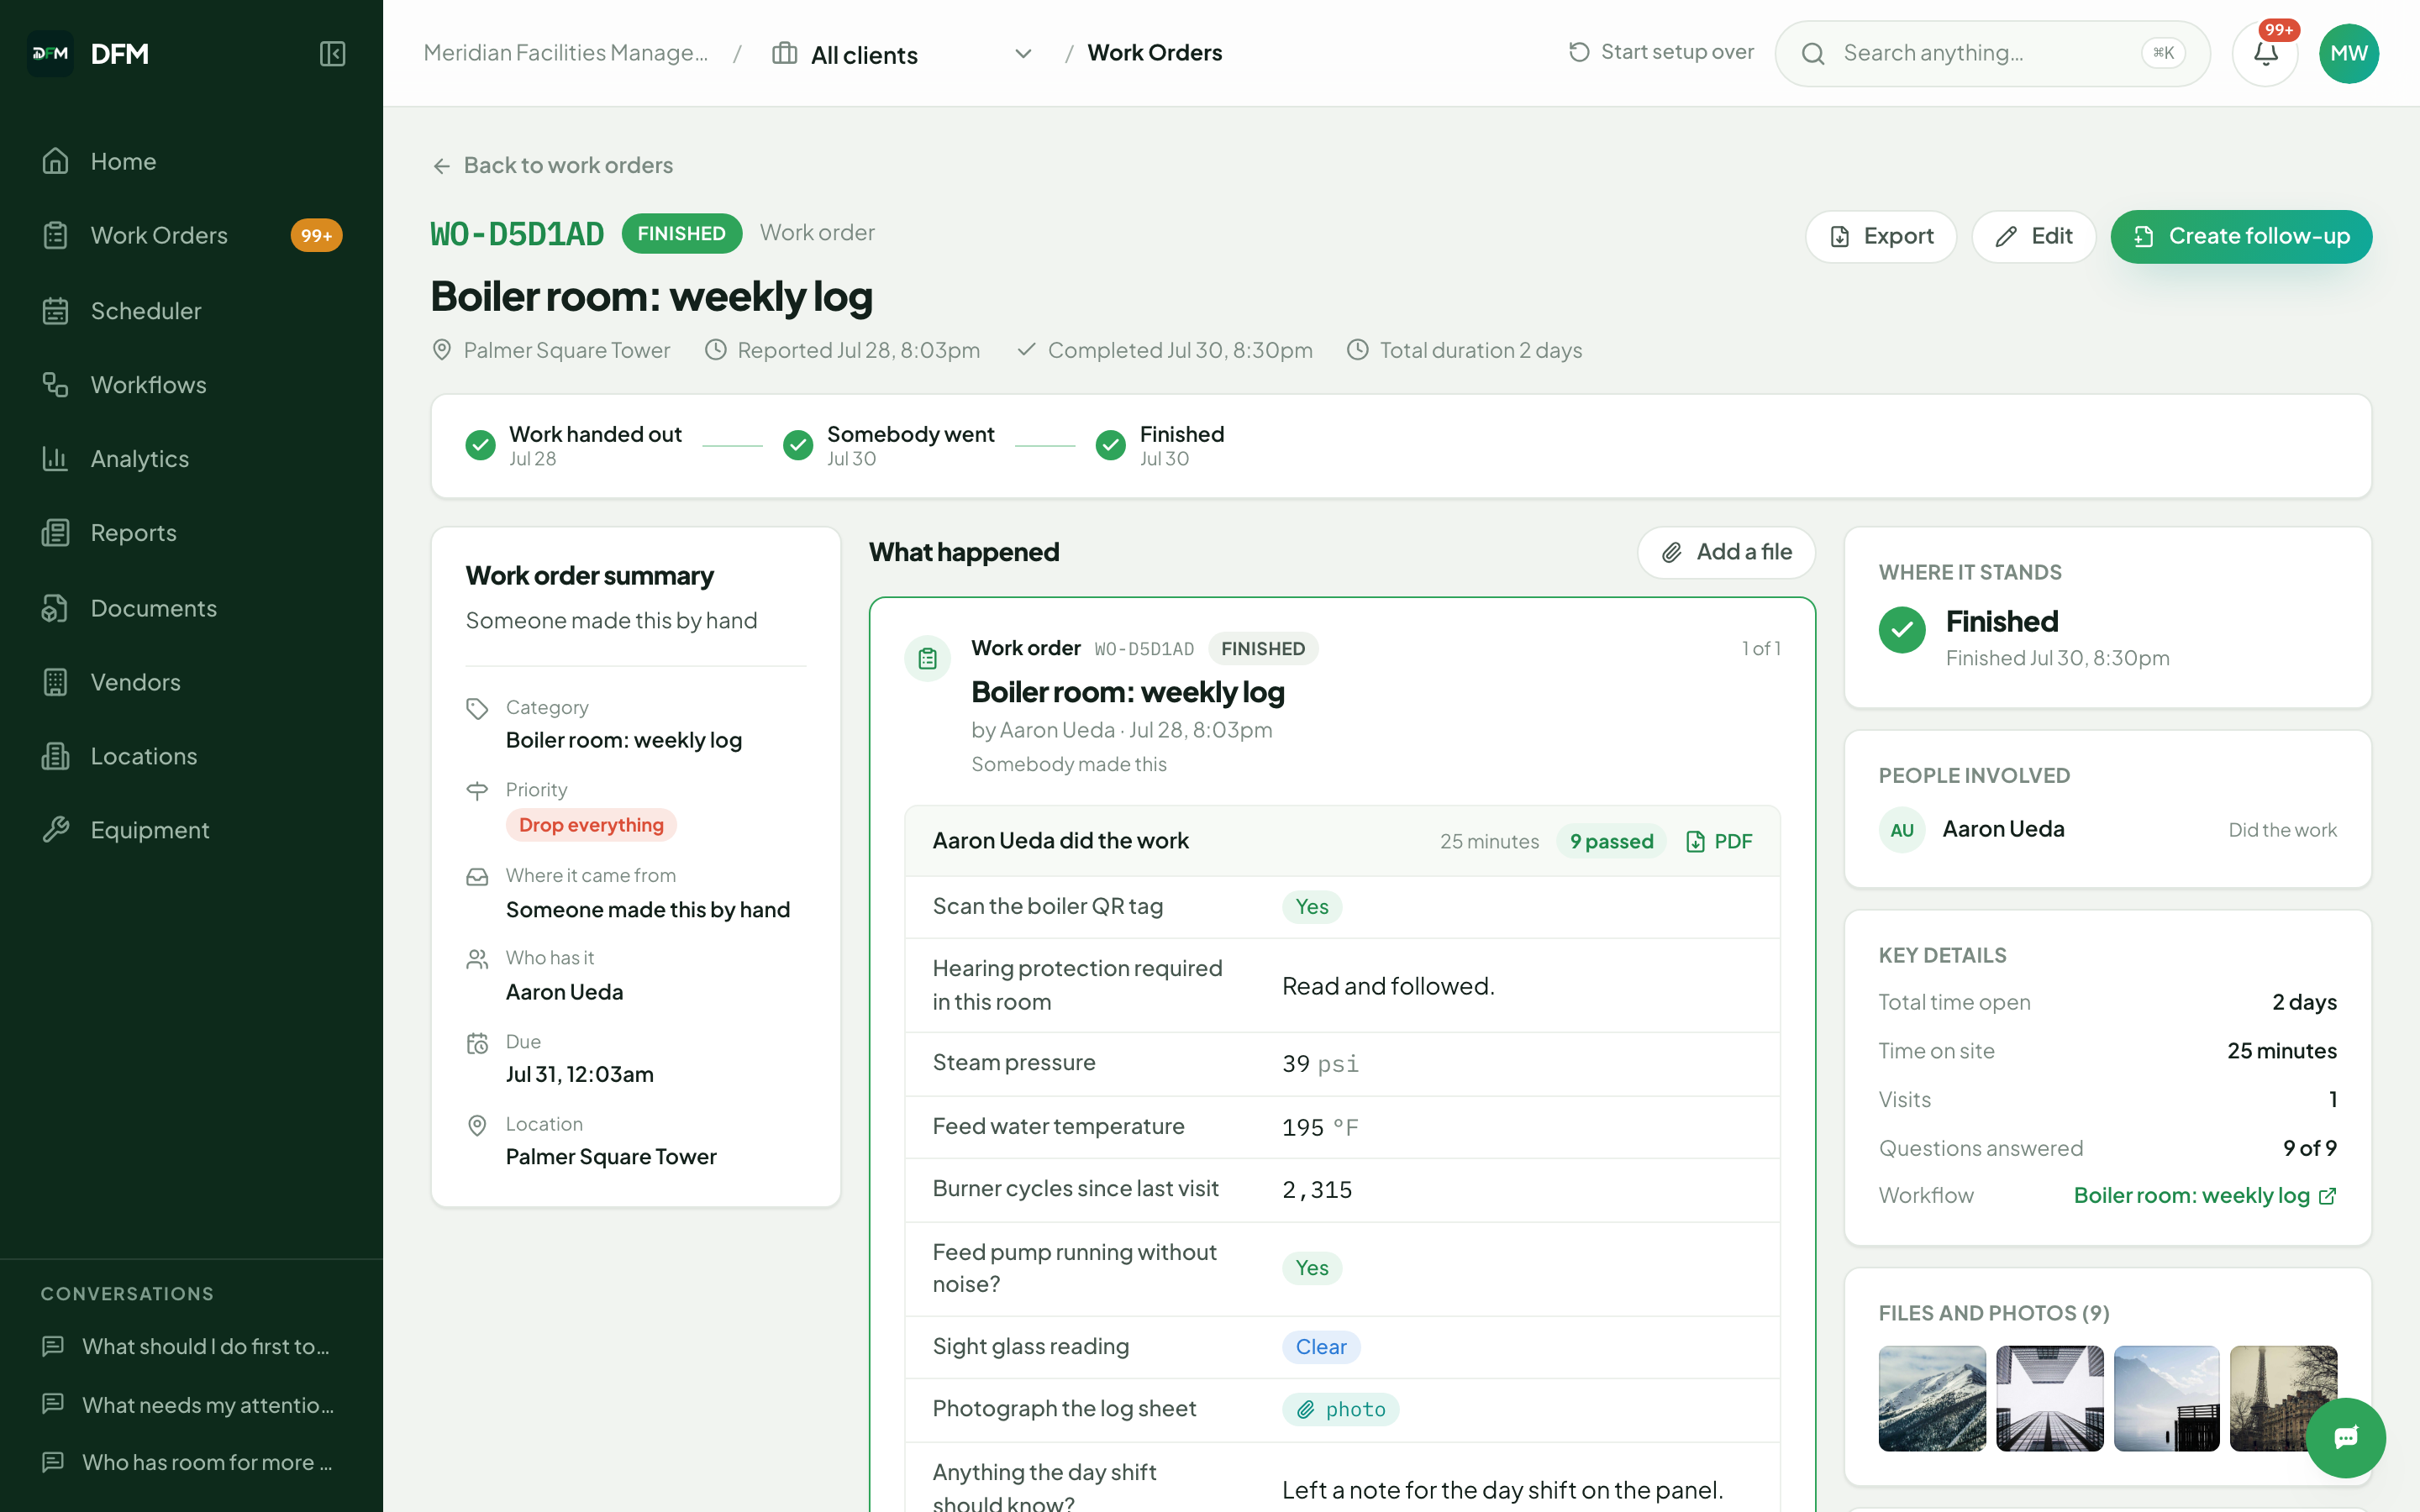Open Locations in the sidebar
This screenshot has height=1512, width=2420.
tap(191, 756)
